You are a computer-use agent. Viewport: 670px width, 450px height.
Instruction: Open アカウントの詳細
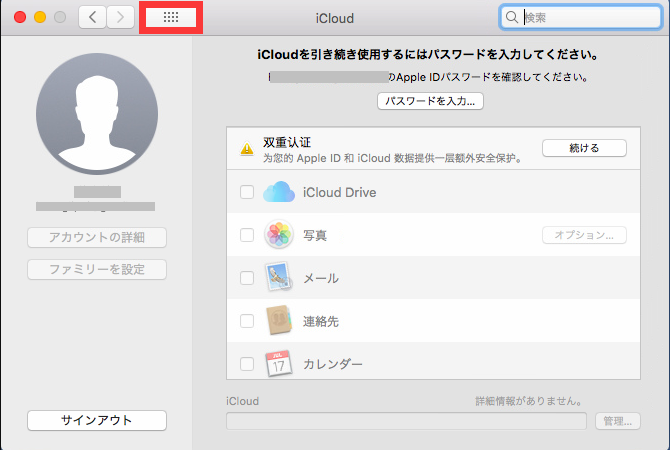tap(97, 237)
